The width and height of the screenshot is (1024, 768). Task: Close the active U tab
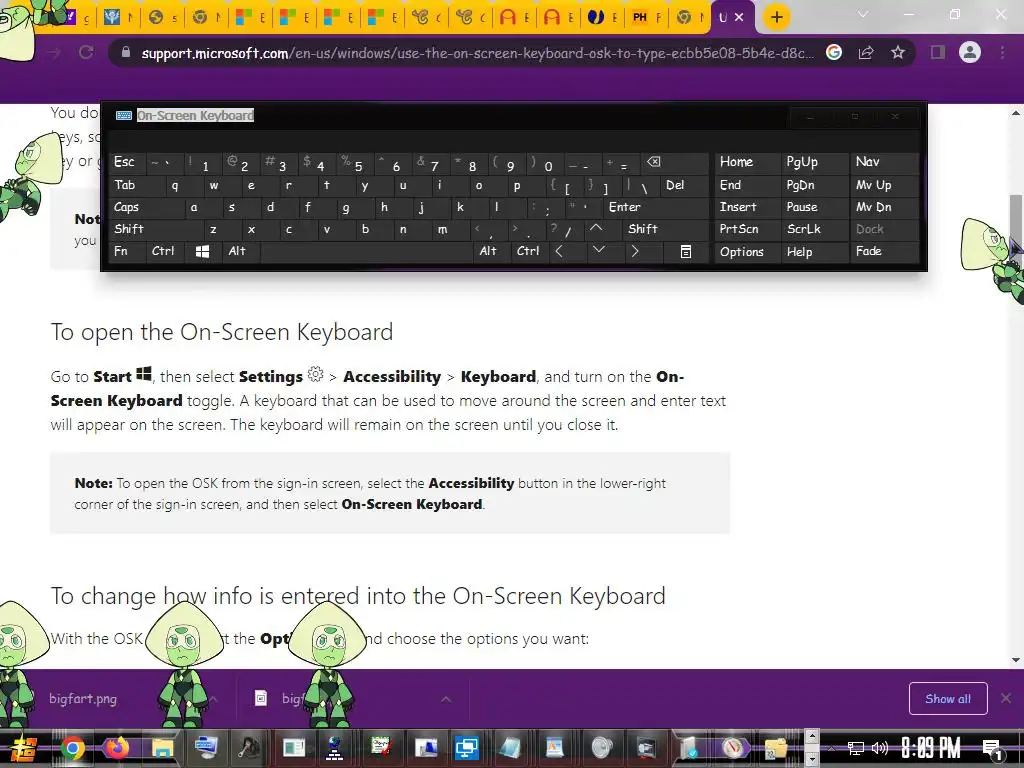[739, 18]
